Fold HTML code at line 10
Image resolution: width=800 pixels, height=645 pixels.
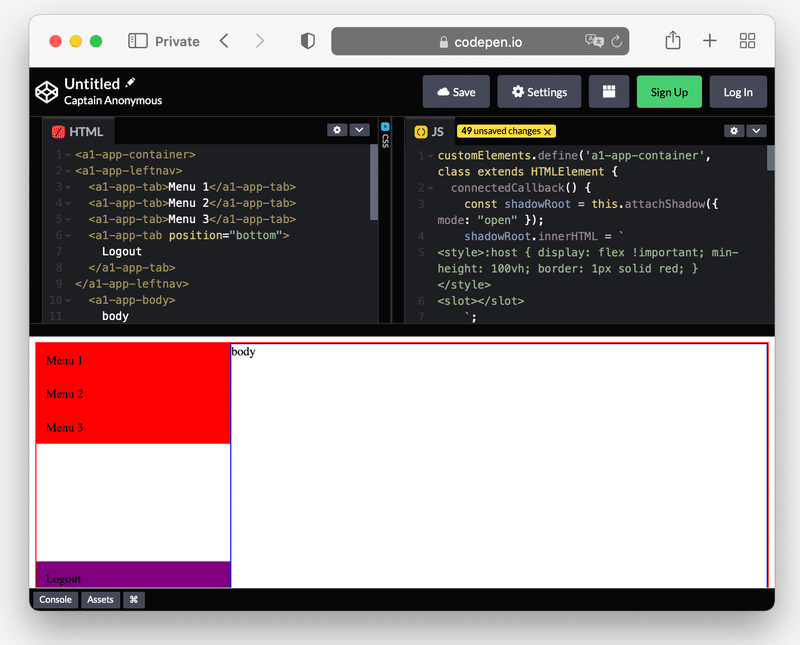tap(68, 300)
